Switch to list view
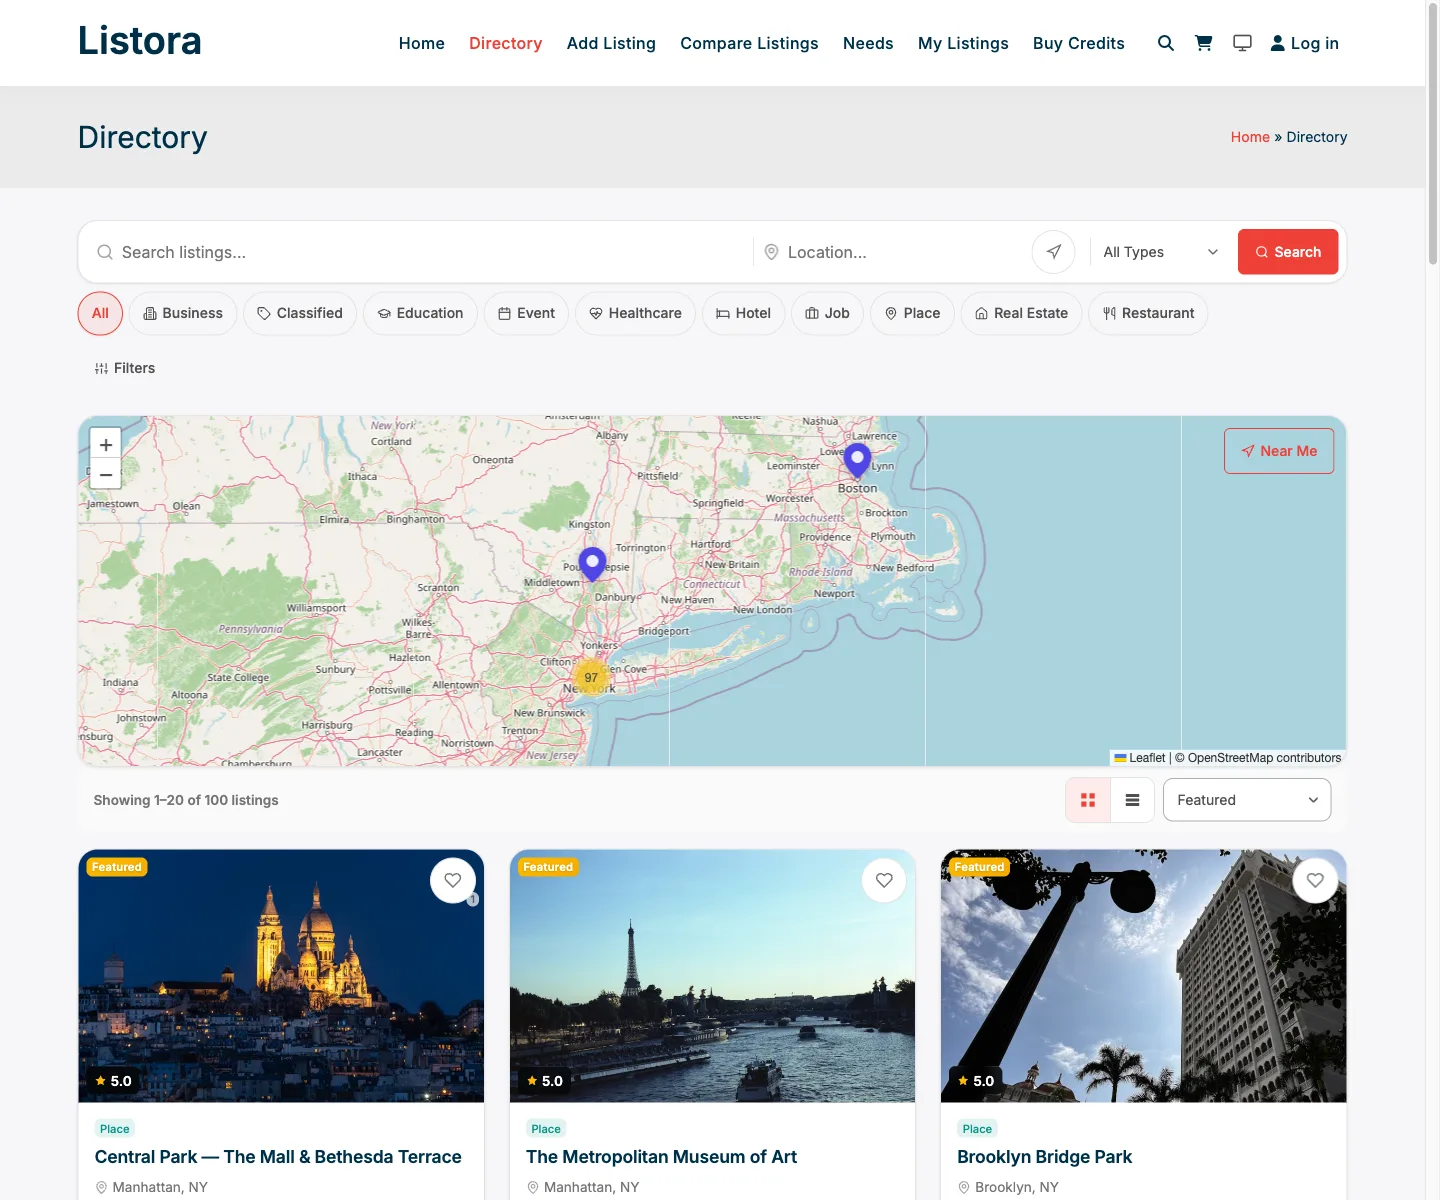 (x=1132, y=800)
